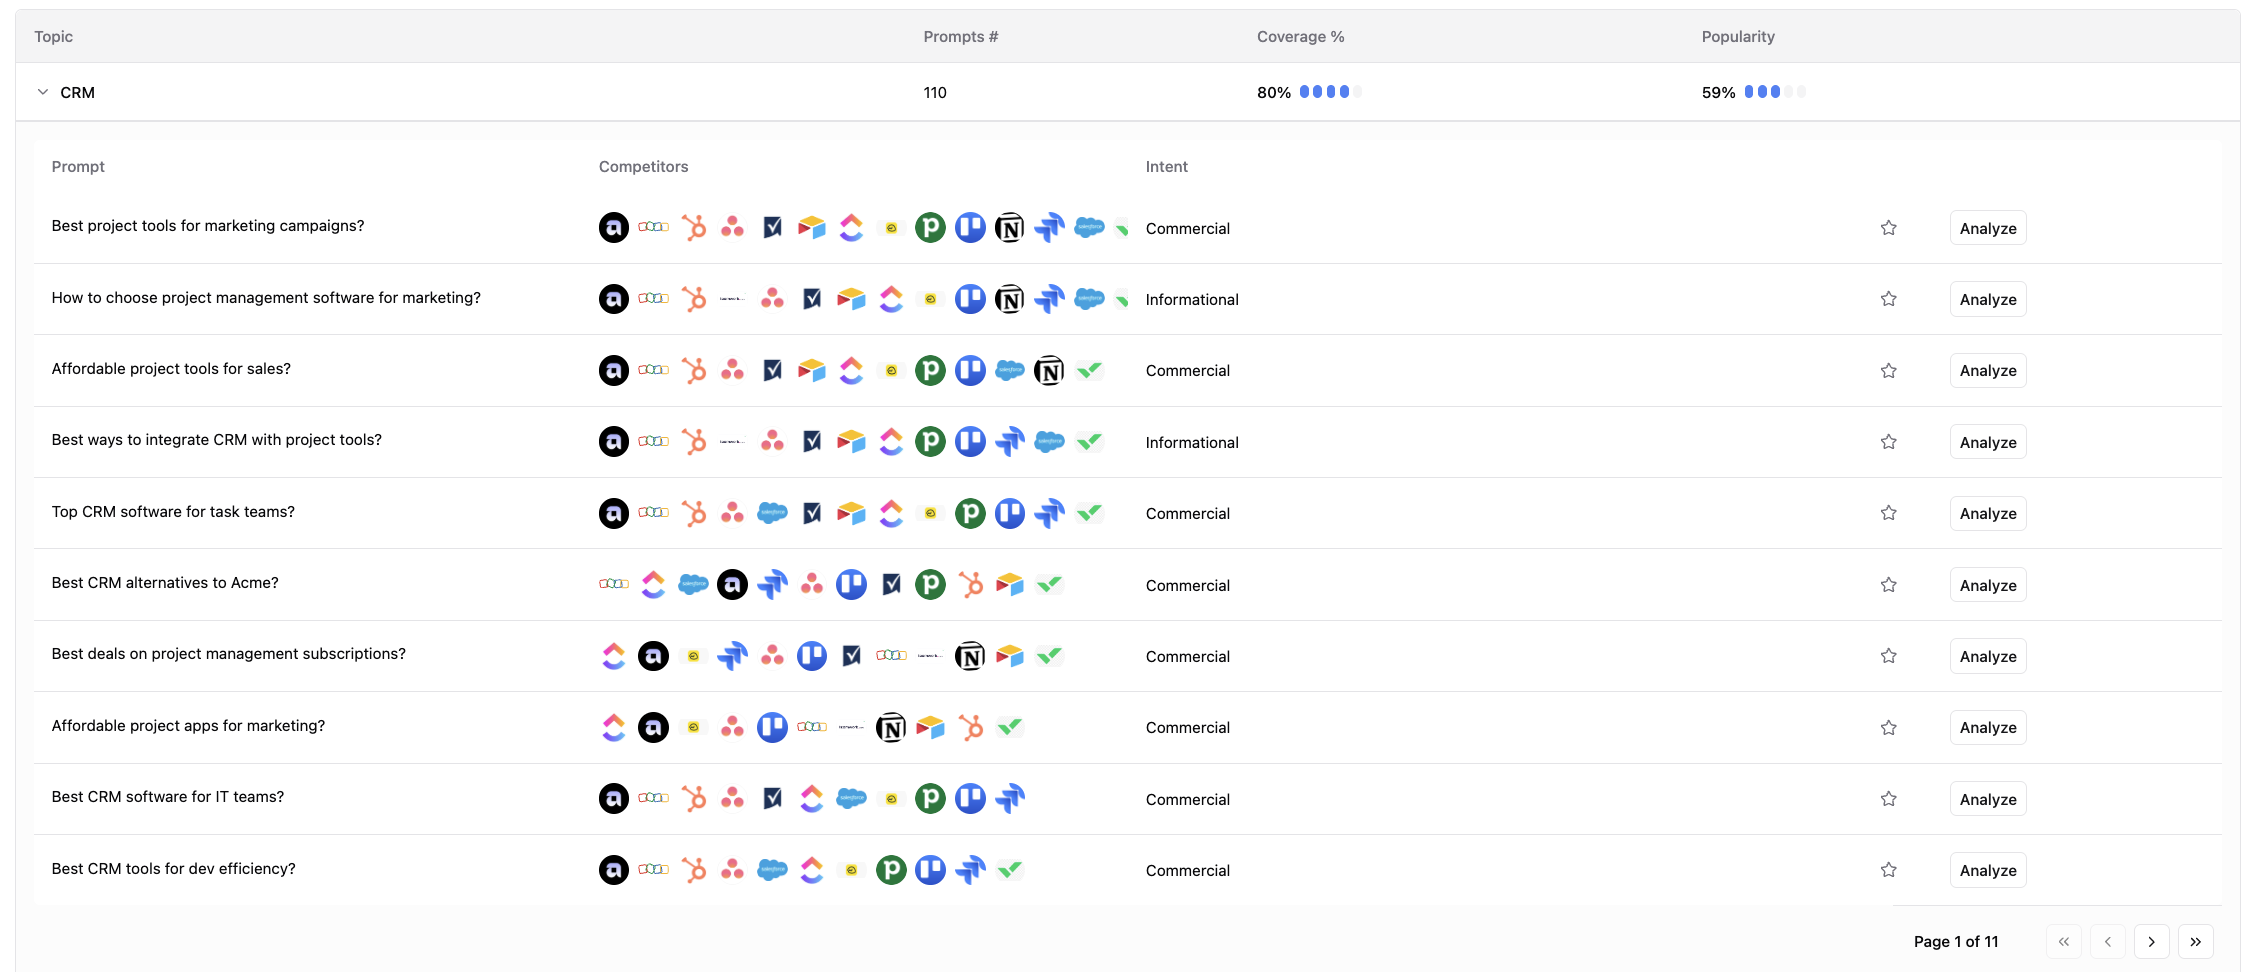Toggle star on "Best CRM tools for dev efficiency?"
Image resolution: width=2253 pixels, height=972 pixels.
[1888, 870]
